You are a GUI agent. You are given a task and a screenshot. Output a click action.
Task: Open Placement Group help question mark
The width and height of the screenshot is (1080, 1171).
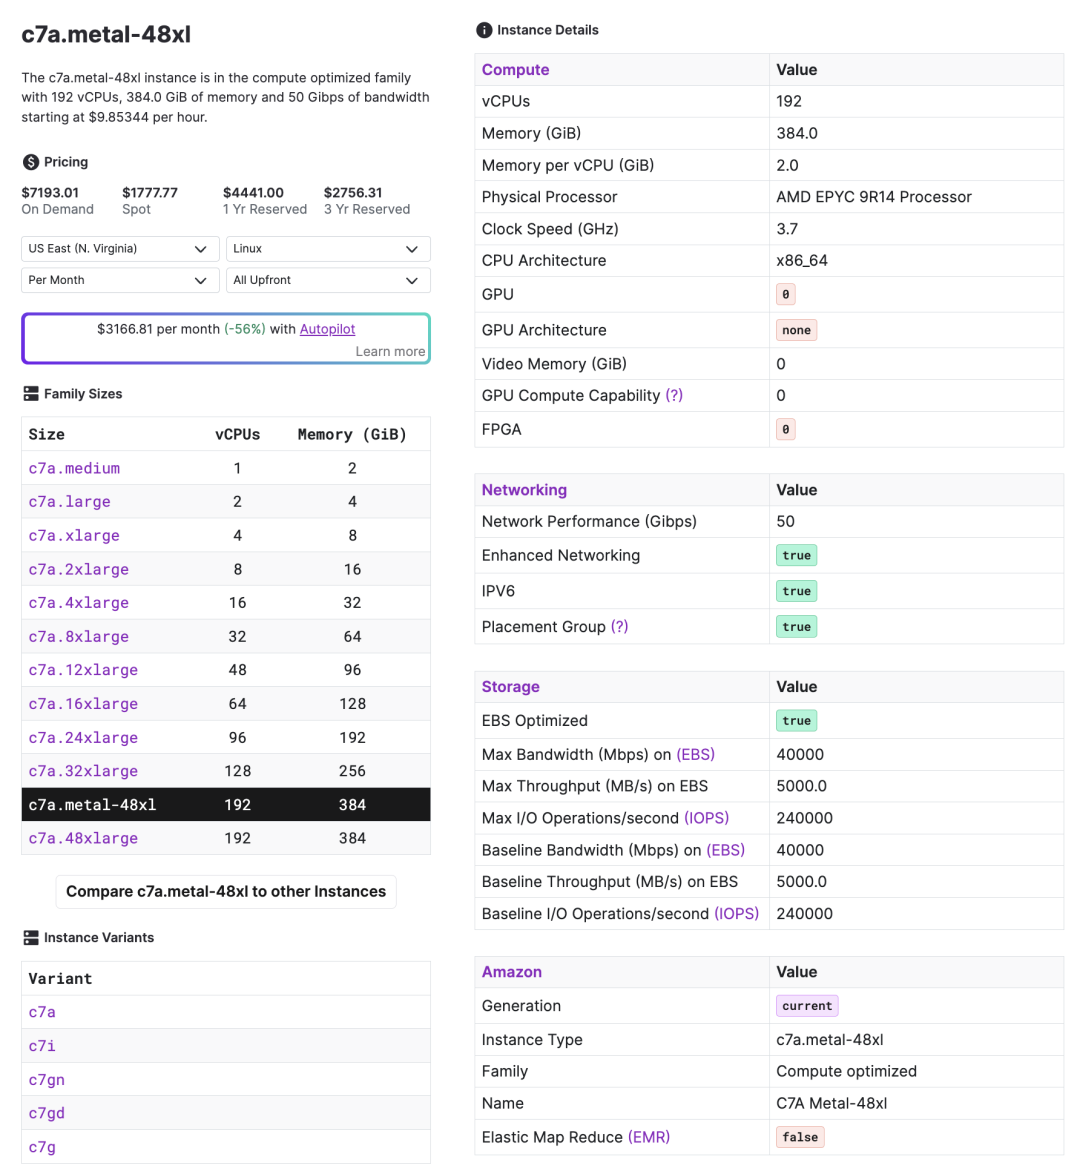(620, 627)
